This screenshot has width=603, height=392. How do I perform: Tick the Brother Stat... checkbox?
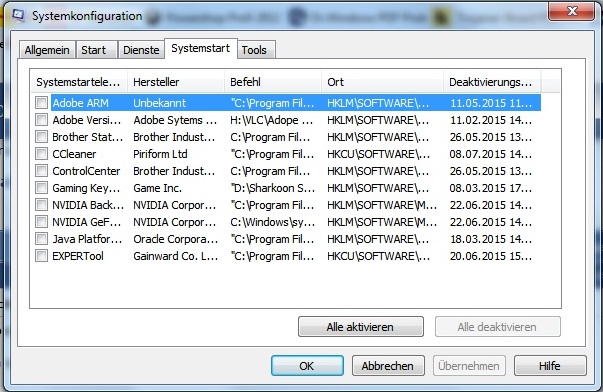41,137
